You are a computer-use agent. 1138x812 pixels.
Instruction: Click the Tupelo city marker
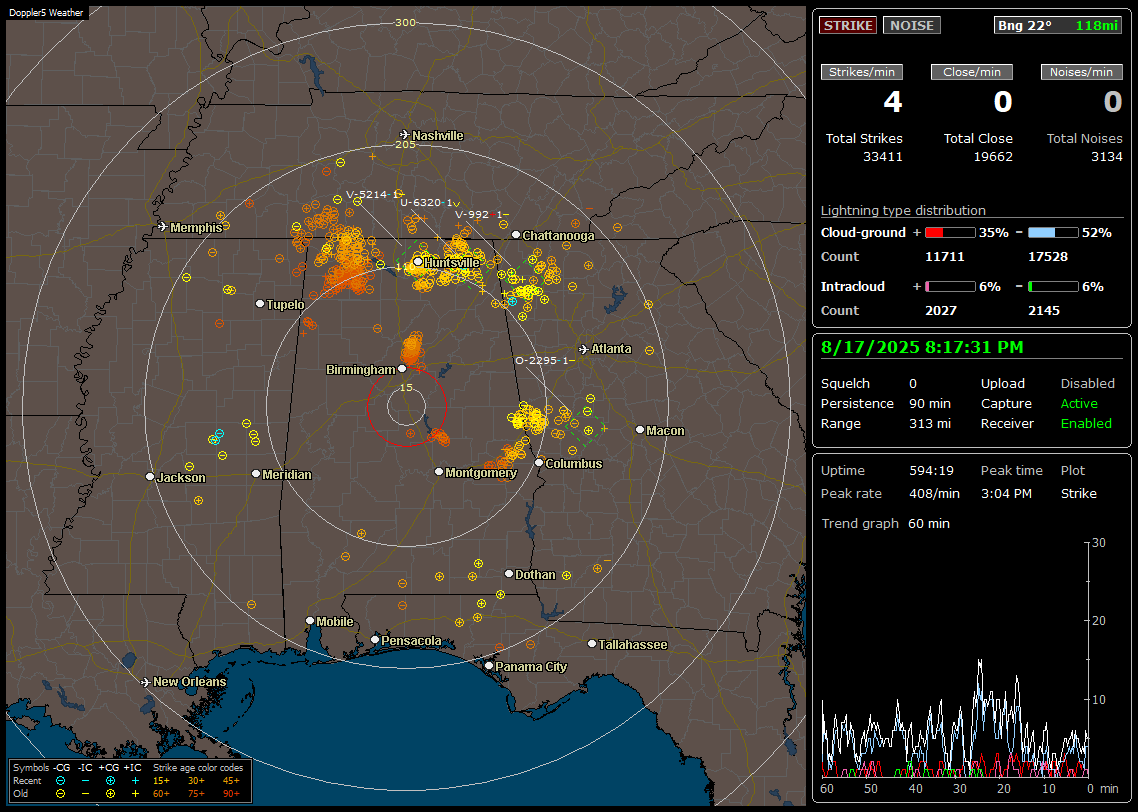[x=260, y=304]
